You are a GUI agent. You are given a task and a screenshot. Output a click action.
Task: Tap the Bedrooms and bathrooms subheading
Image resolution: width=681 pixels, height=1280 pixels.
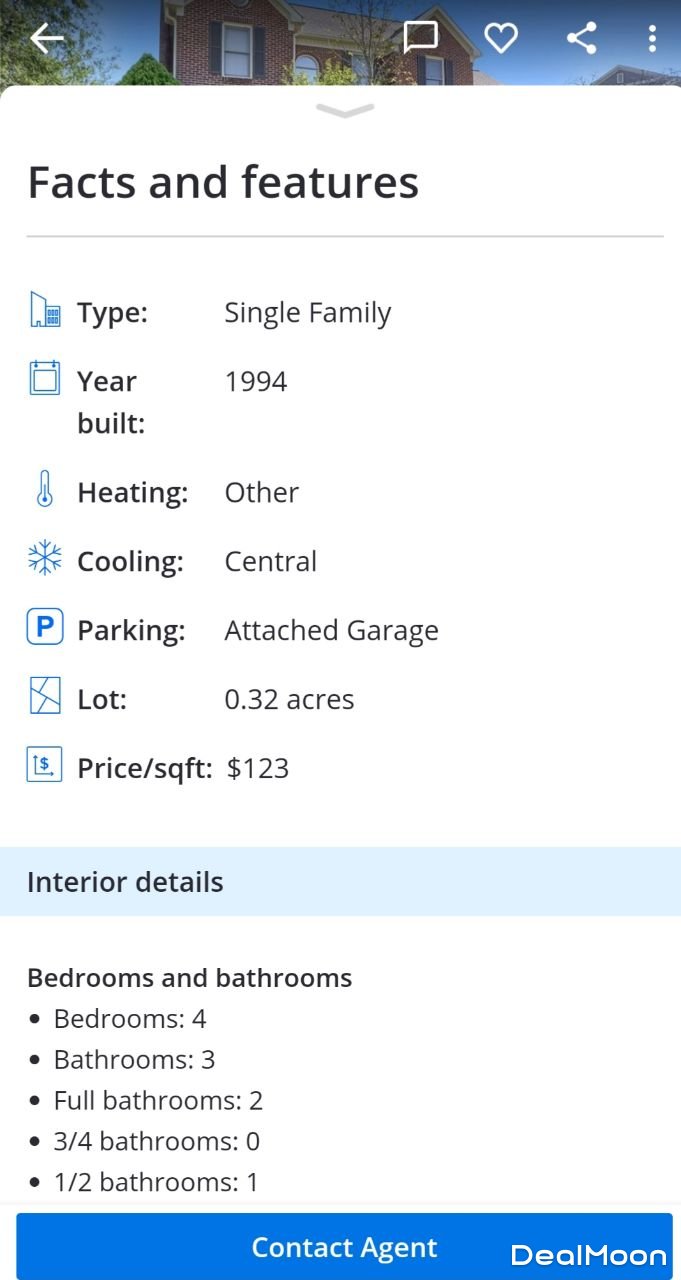point(190,978)
